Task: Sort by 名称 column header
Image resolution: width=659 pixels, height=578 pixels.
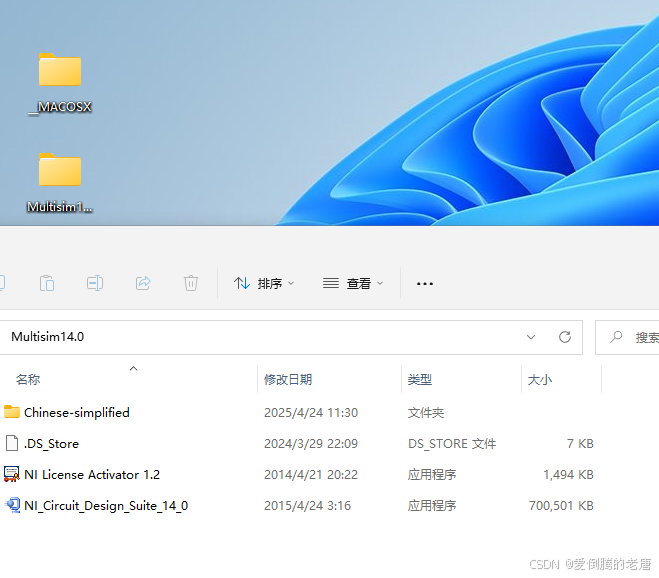Action: 28,380
